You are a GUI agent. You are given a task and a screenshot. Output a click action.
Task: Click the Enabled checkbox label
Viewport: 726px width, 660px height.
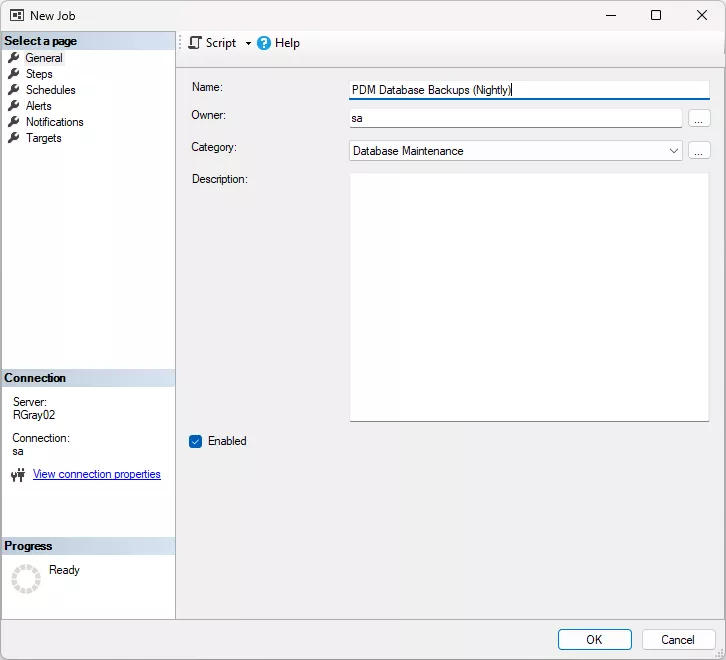click(x=227, y=441)
